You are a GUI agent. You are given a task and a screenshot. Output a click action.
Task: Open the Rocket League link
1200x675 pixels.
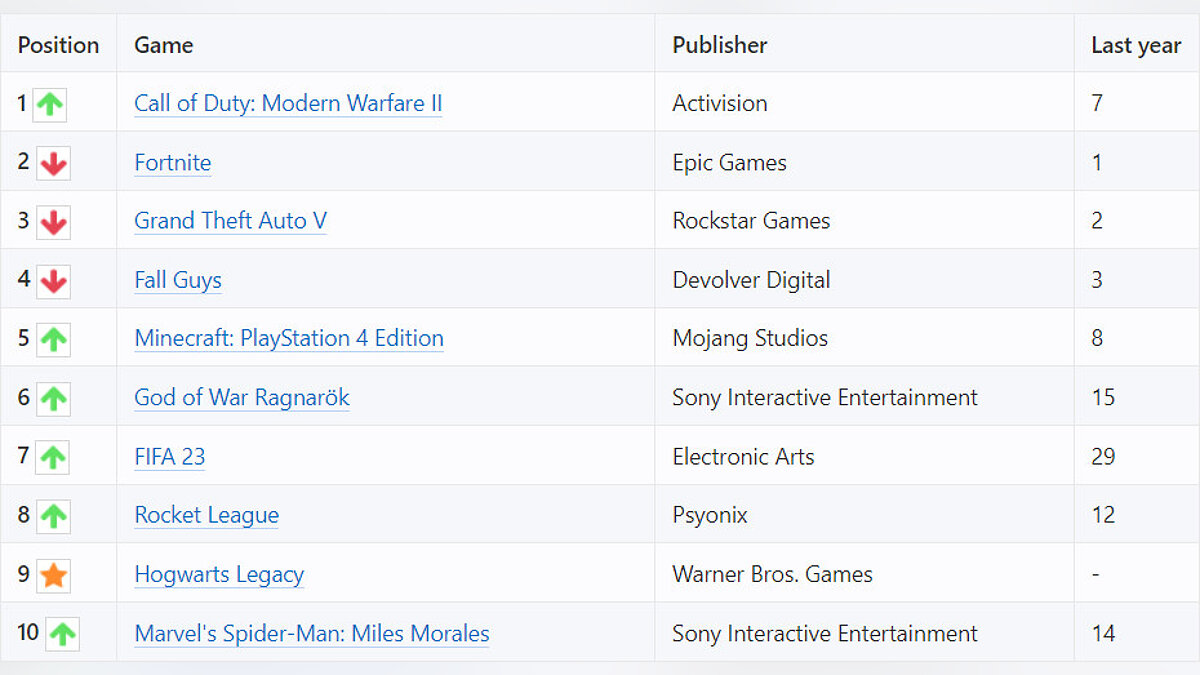pyautogui.click(x=207, y=515)
